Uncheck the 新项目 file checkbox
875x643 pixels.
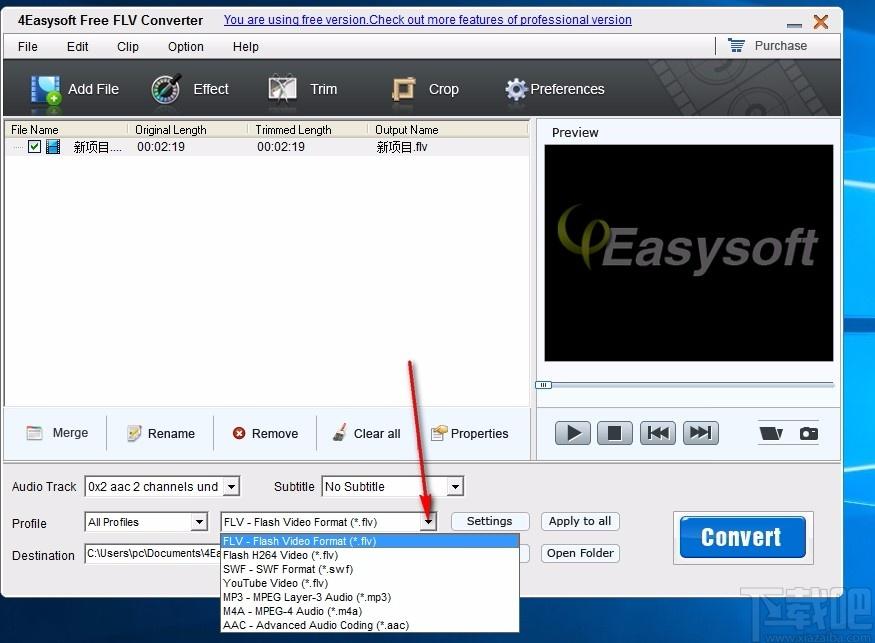click(35, 147)
